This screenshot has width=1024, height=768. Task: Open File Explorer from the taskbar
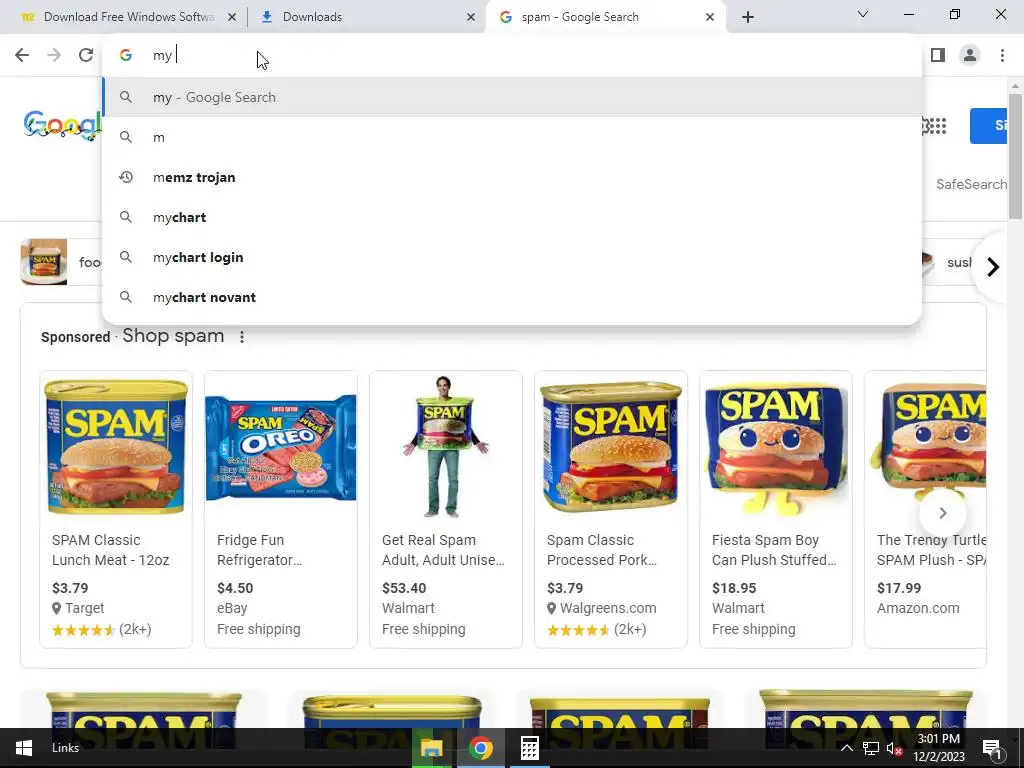pyautogui.click(x=432, y=748)
